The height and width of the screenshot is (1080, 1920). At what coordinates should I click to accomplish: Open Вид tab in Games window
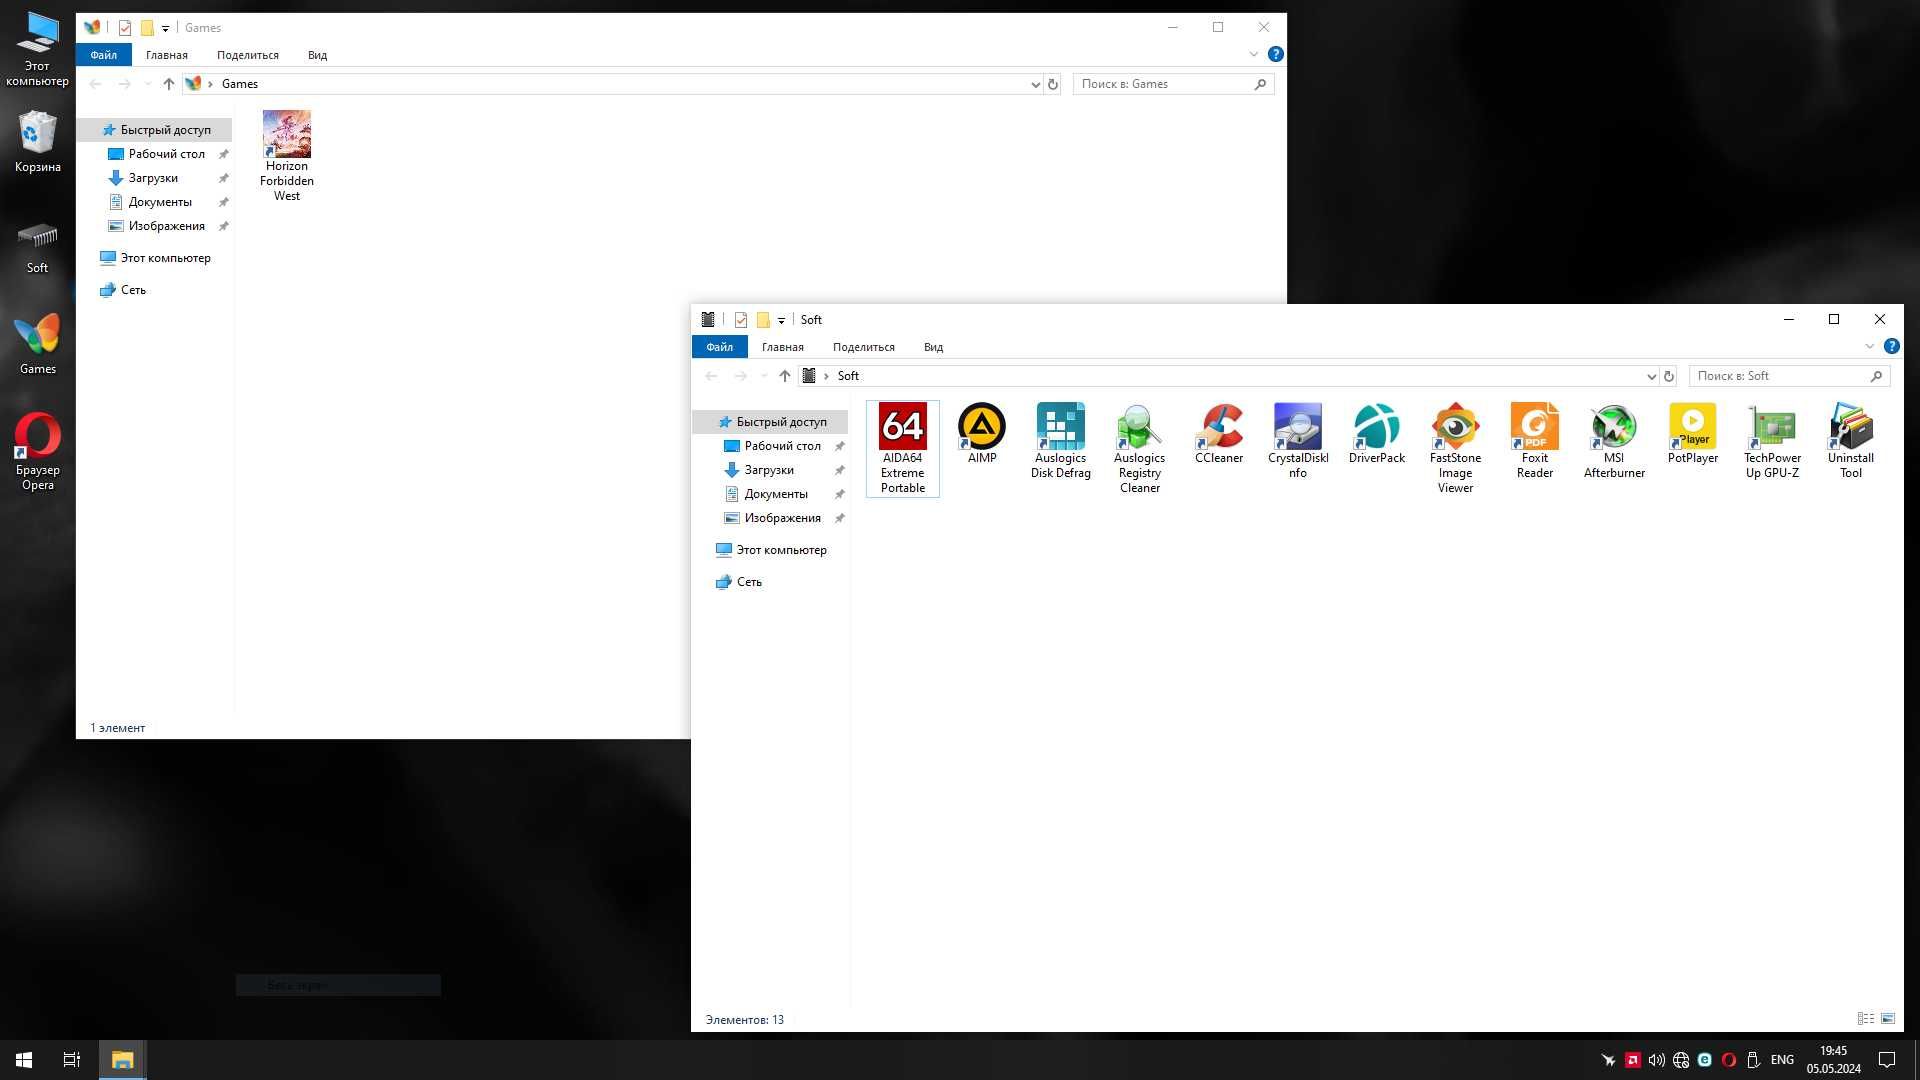317,55
